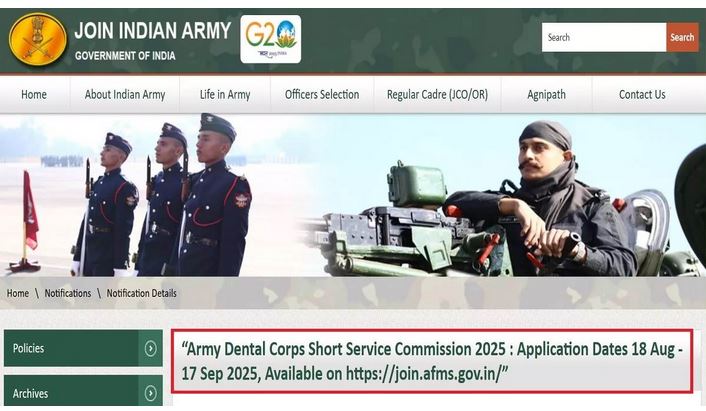The image size is (706, 411).
Task: Click the Indian Army emblem logo
Action: pos(37,39)
